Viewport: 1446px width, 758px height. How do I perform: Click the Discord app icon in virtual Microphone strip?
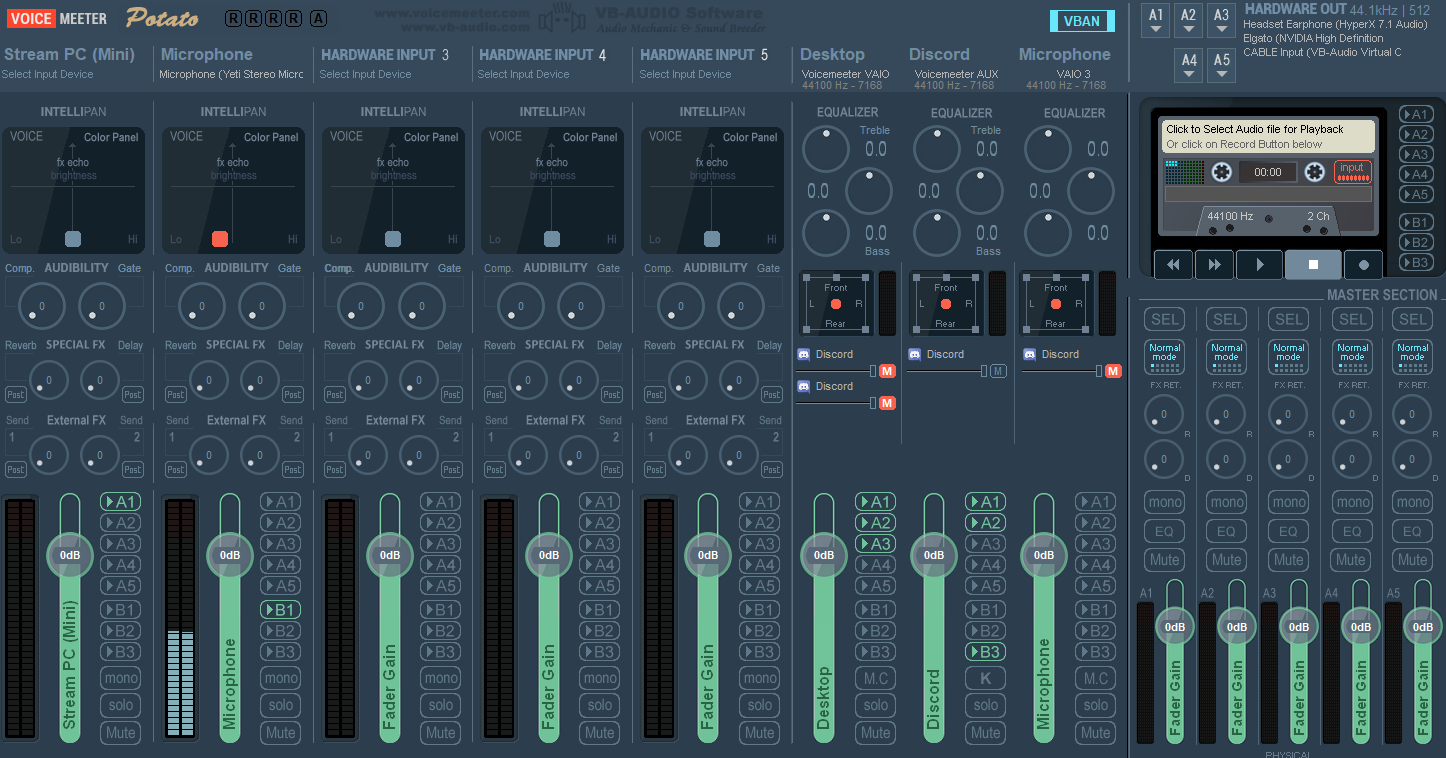click(x=1029, y=355)
